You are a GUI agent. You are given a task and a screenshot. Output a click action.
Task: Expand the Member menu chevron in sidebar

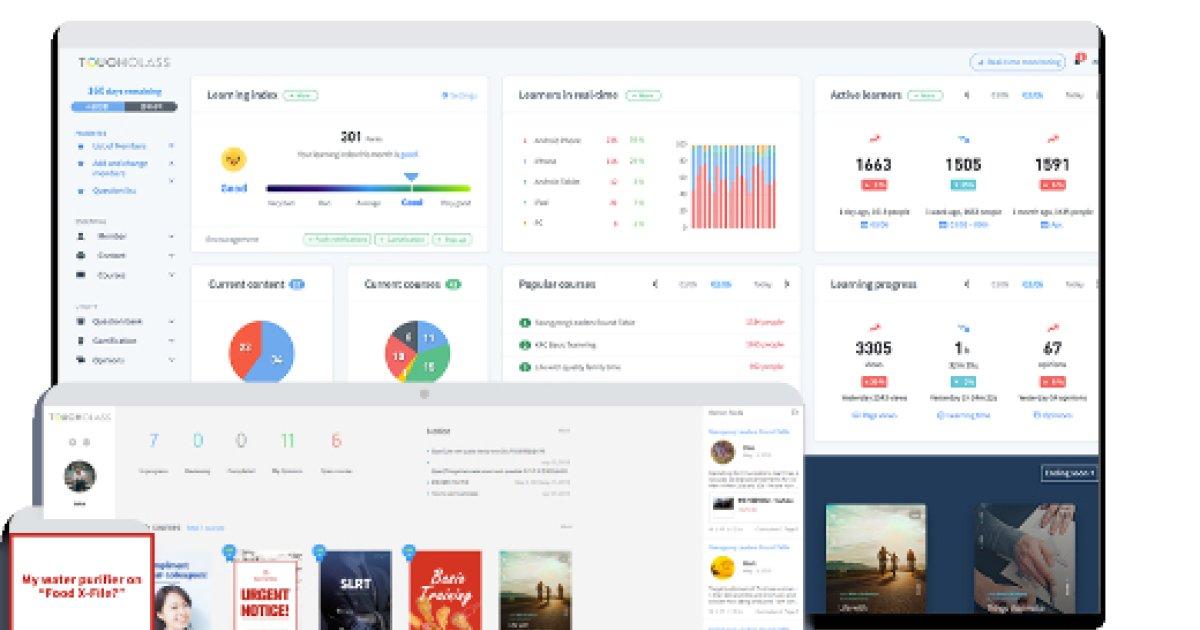pyautogui.click(x=171, y=236)
